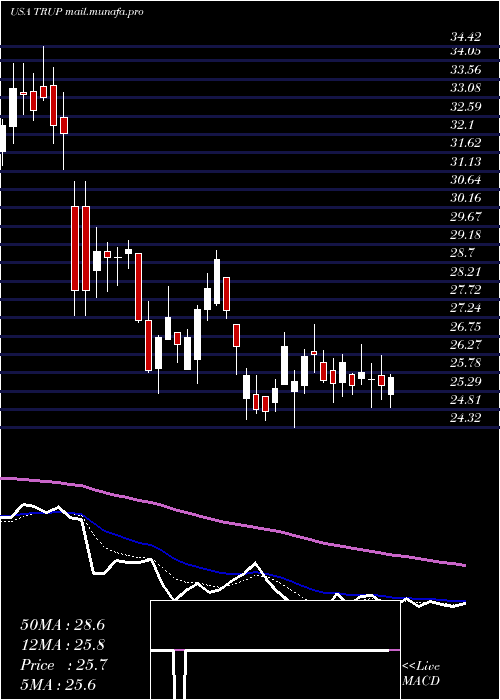Click the 'USA TRUP mail.munafa.pro' title text
Viewport: 500px width, 700px height.
(x=77, y=12)
